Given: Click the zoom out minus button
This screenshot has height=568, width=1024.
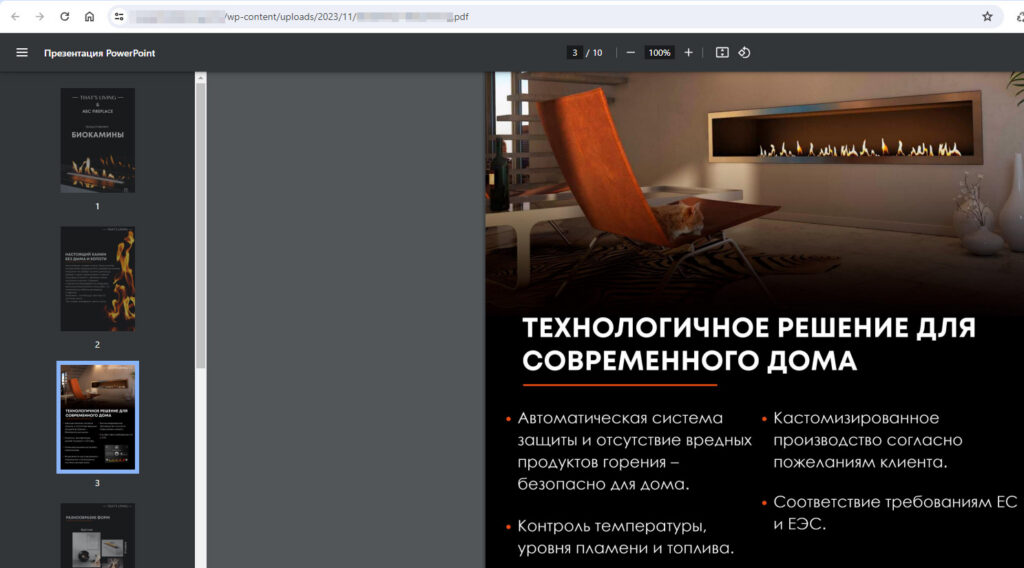Looking at the screenshot, I should [631, 53].
